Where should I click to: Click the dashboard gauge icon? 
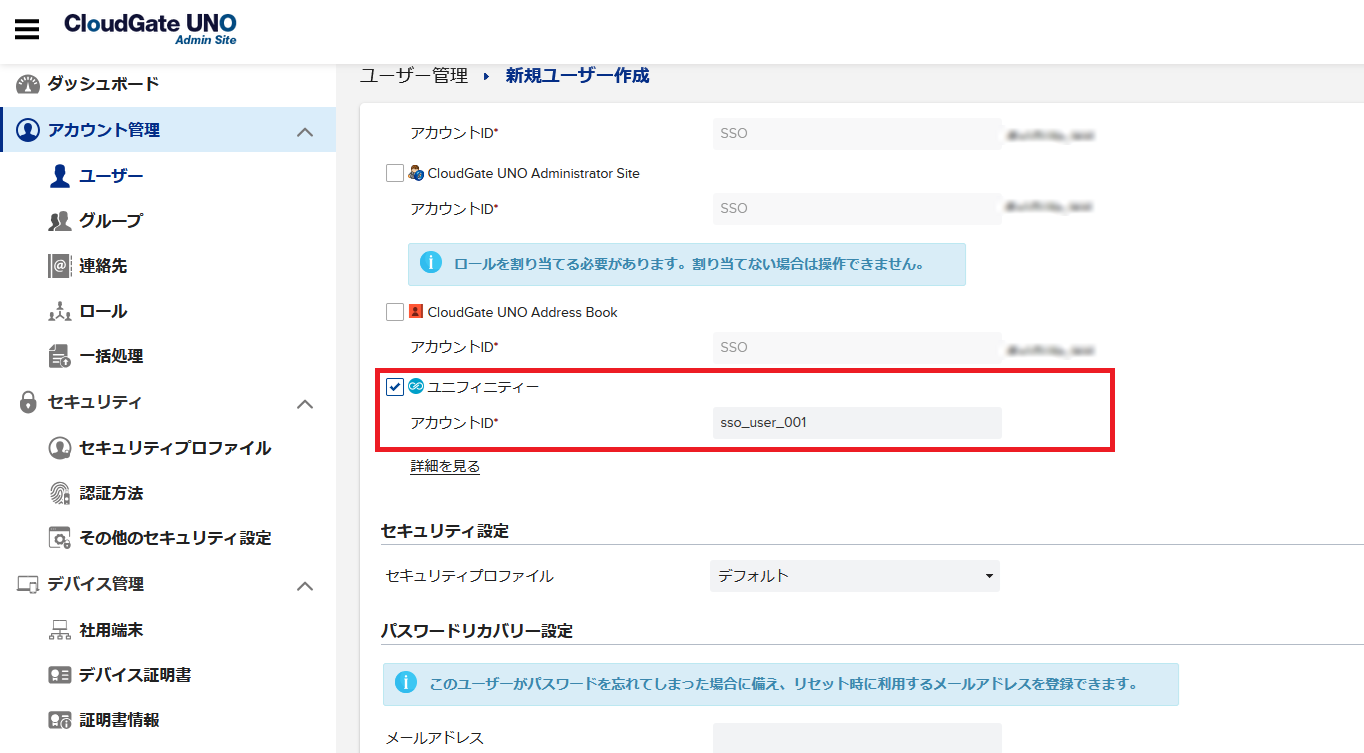28,84
